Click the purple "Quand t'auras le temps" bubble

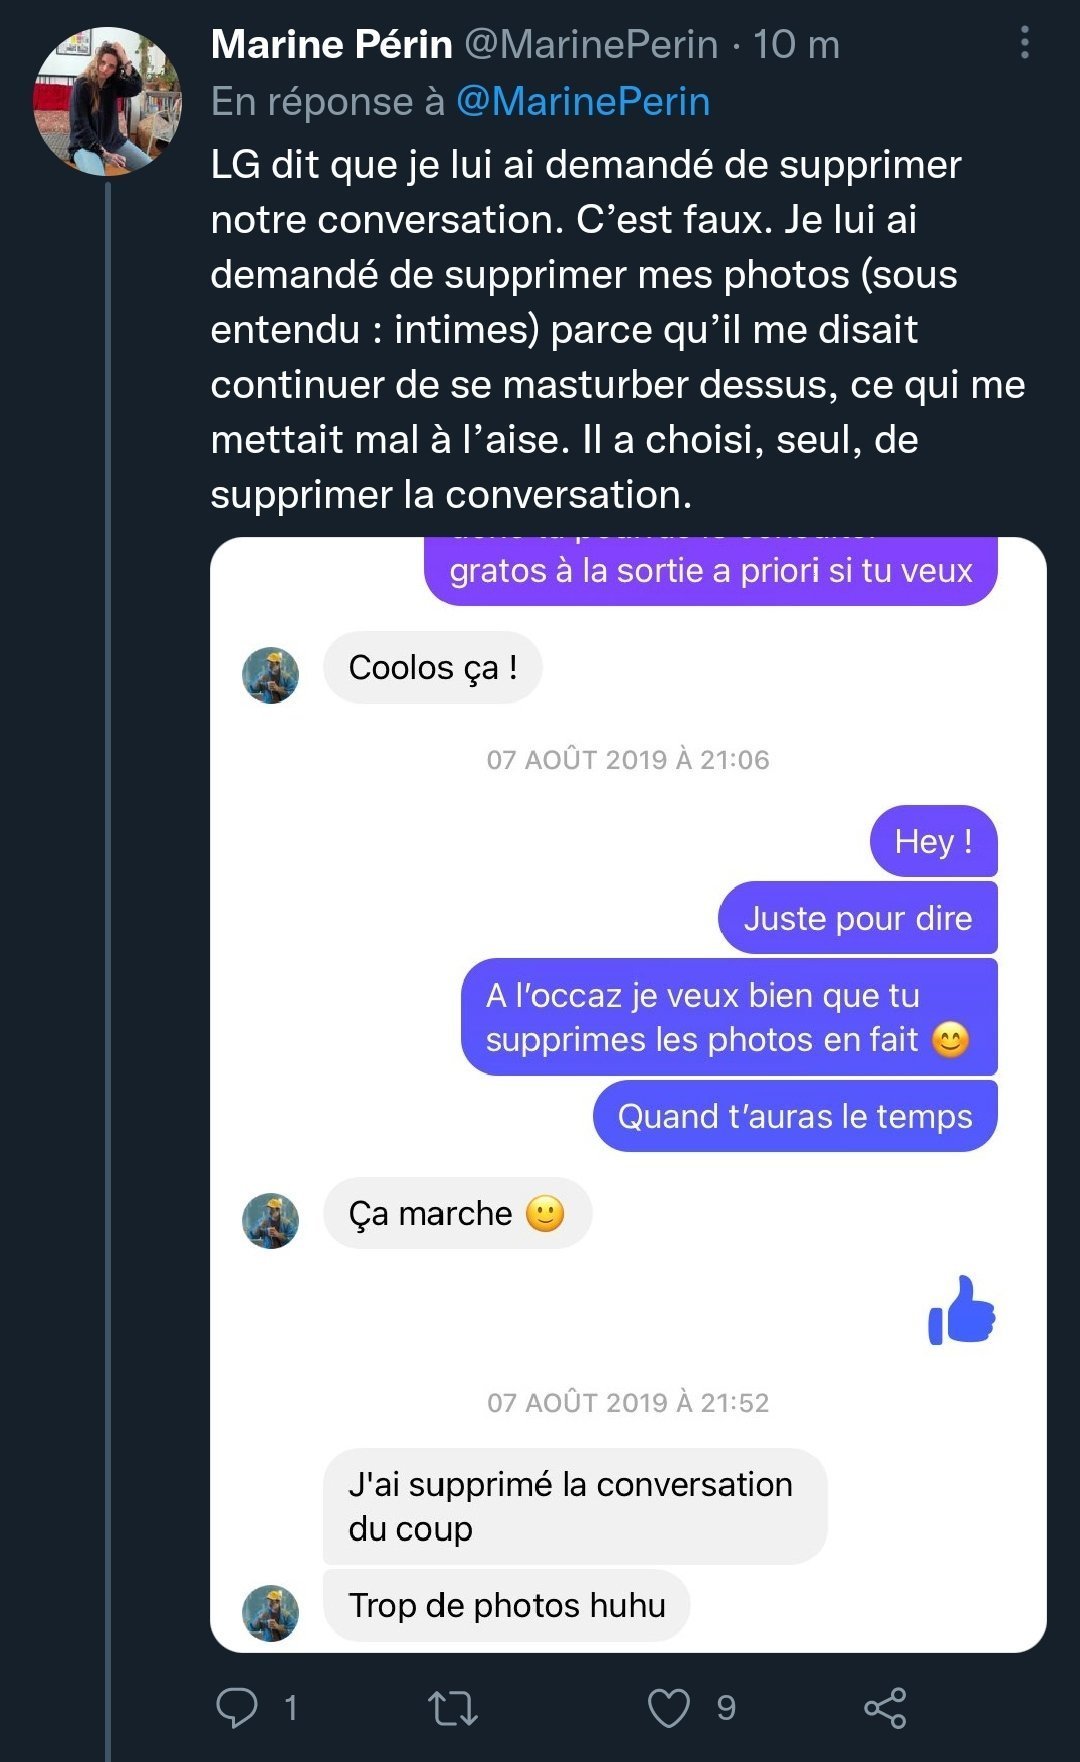[795, 1116]
